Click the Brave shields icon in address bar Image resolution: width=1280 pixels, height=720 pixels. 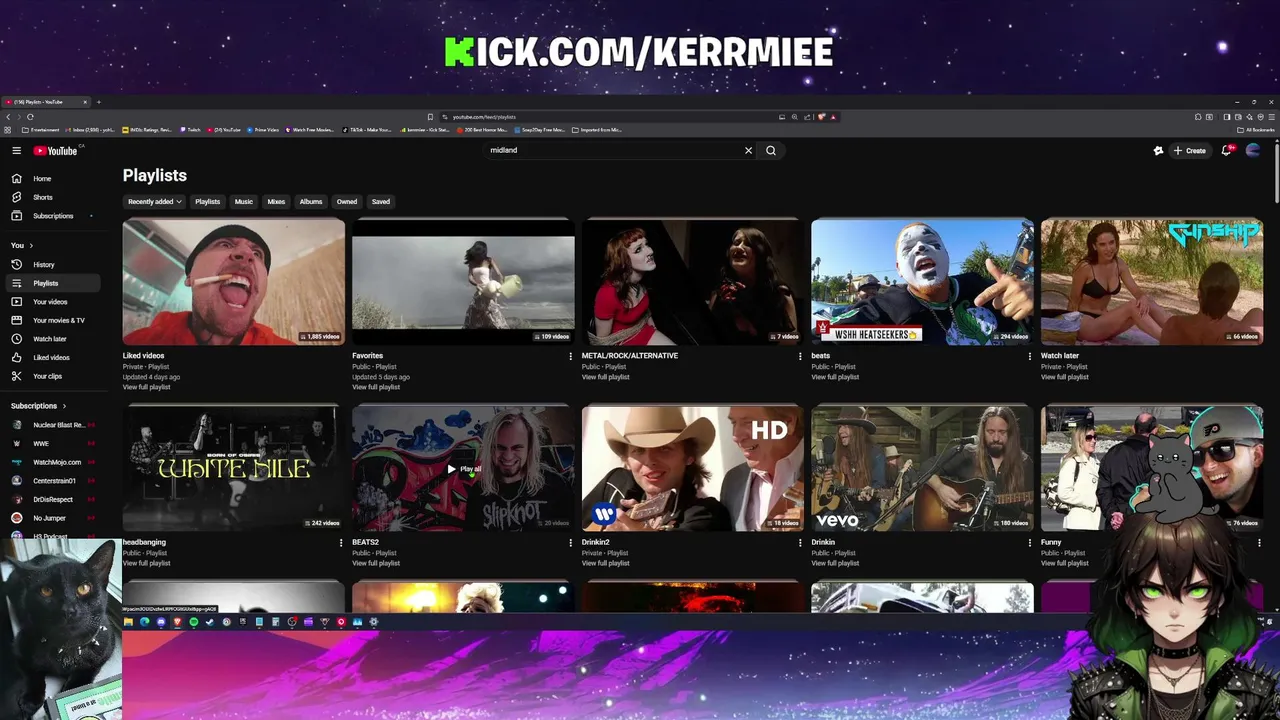point(821,117)
